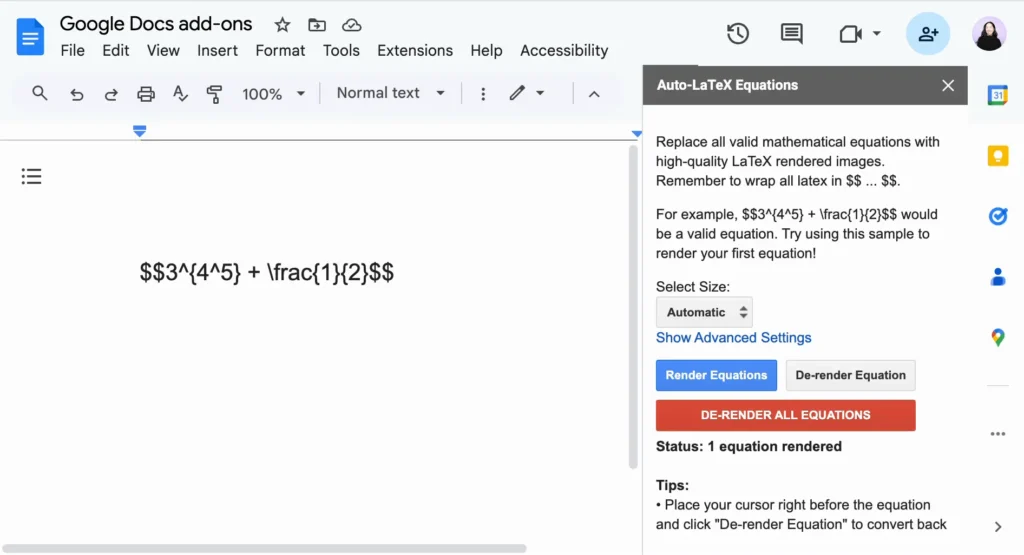Open Google Maps side panel icon

(x=998, y=338)
